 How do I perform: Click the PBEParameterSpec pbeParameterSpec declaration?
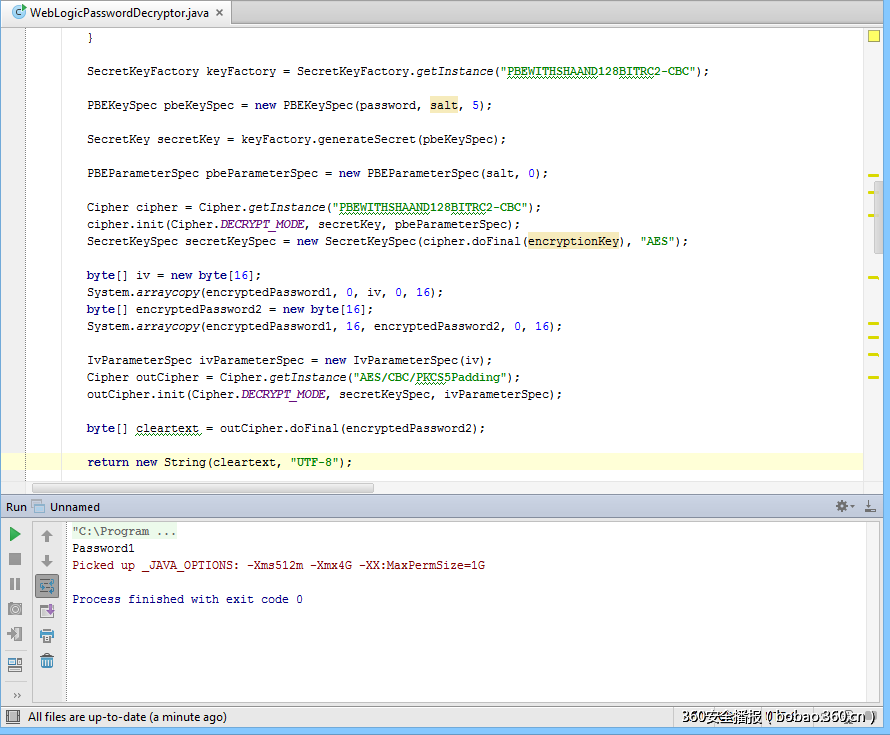point(202,174)
